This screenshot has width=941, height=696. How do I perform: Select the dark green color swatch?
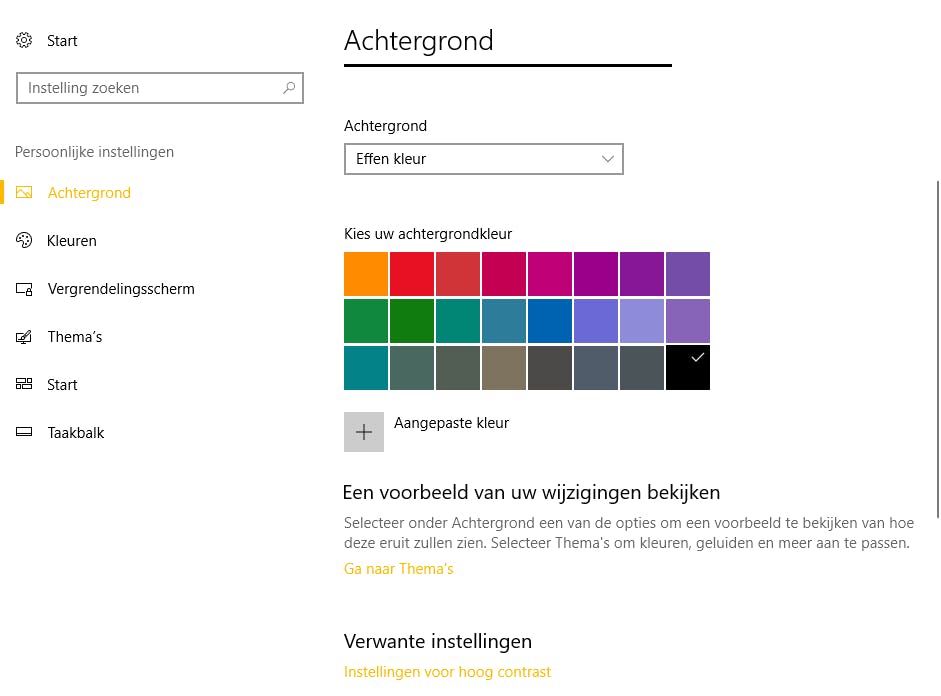tap(412, 321)
